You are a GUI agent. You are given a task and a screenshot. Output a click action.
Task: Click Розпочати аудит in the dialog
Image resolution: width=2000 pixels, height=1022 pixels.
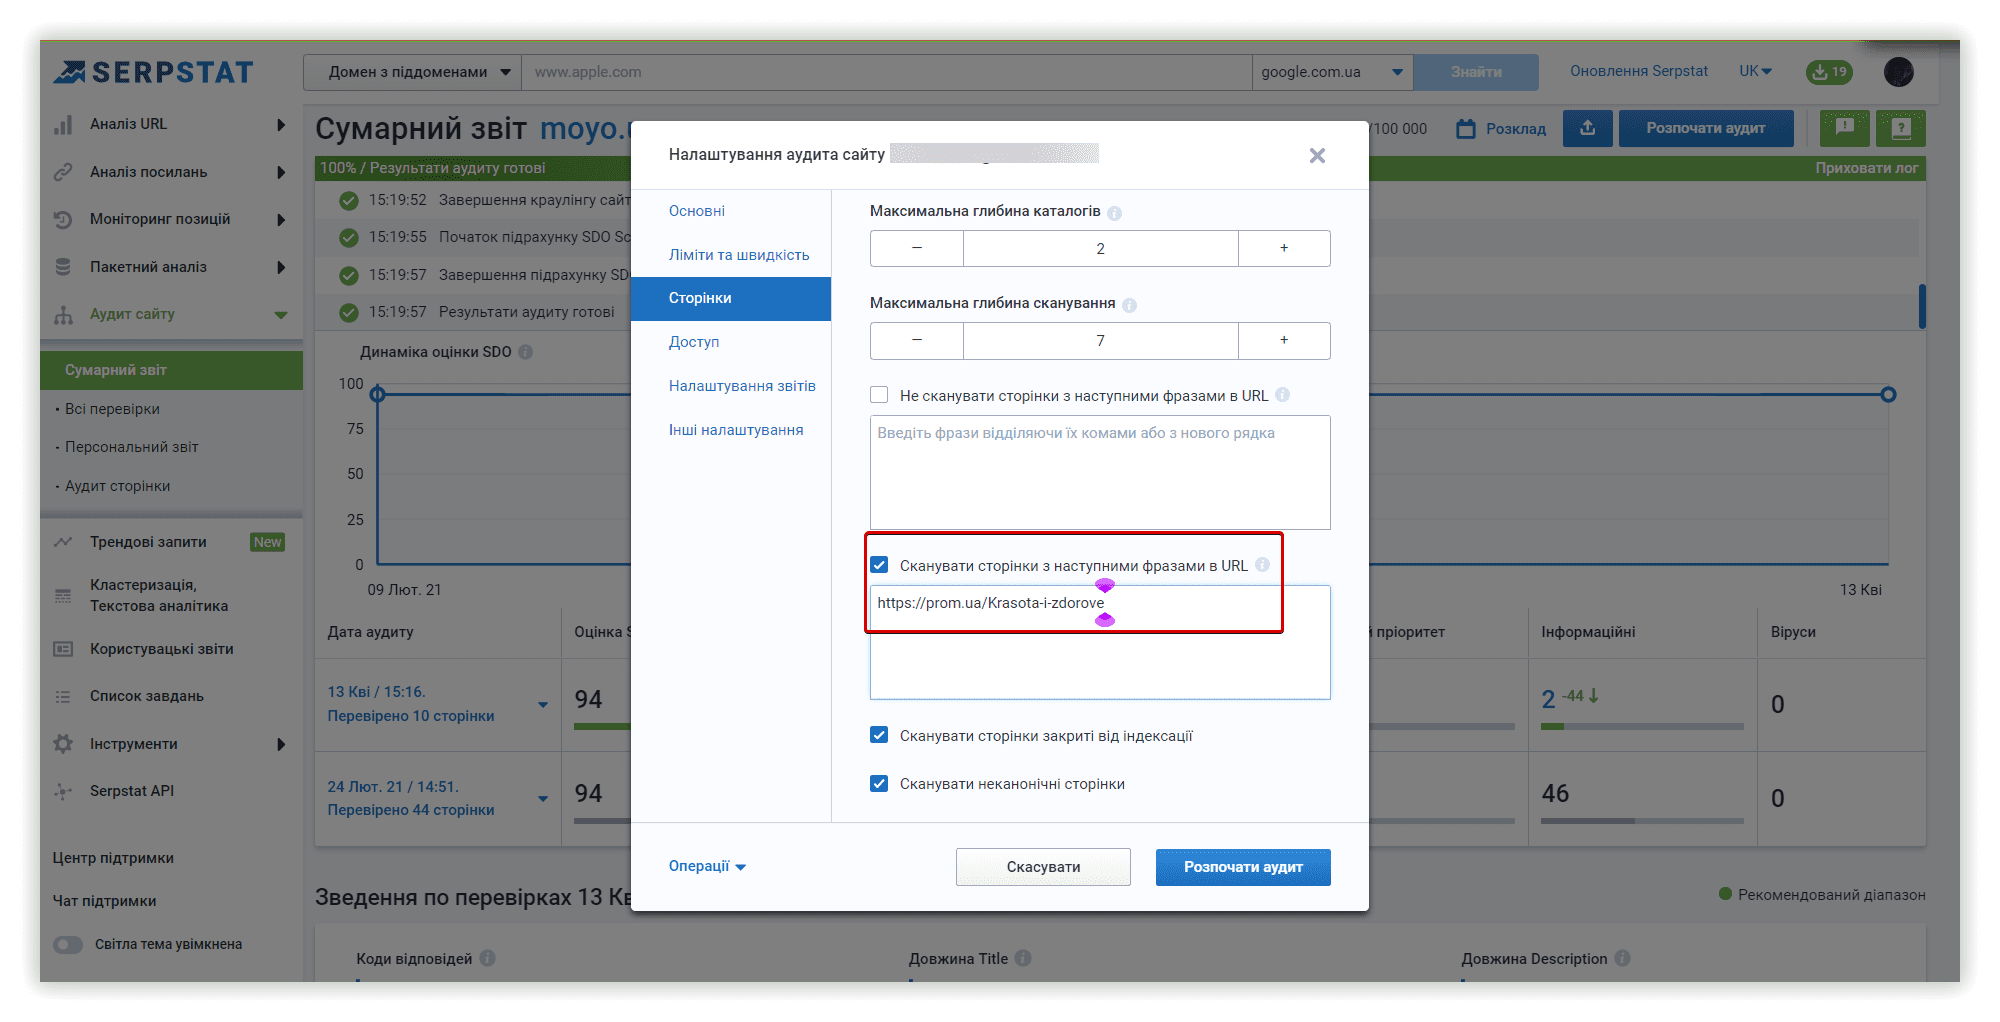pyautogui.click(x=1243, y=867)
